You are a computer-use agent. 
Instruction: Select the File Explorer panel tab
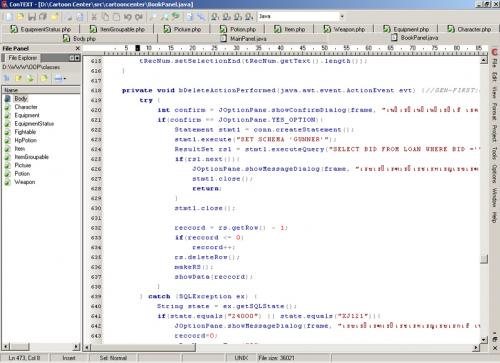coord(22,58)
